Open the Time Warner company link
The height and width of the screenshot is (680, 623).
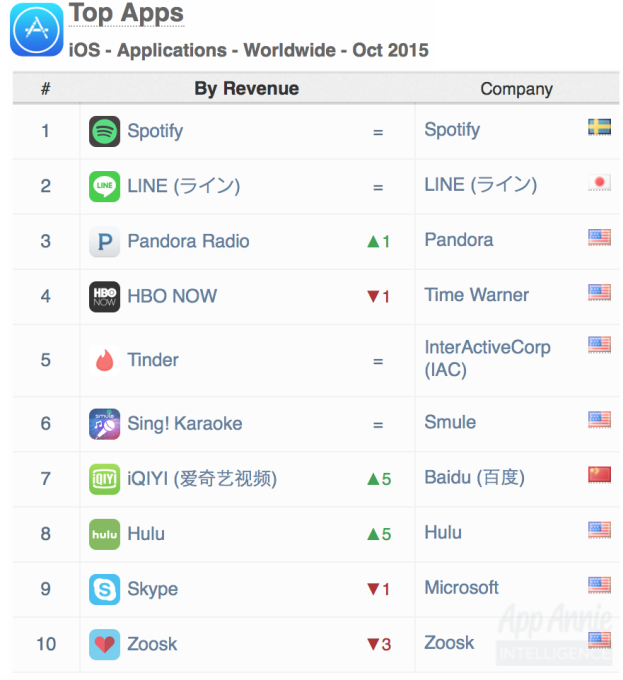coord(476,295)
